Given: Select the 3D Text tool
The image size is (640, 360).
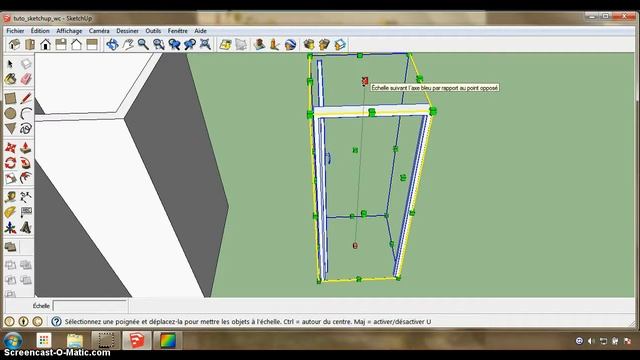Looking at the screenshot, I should (x=26, y=227).
